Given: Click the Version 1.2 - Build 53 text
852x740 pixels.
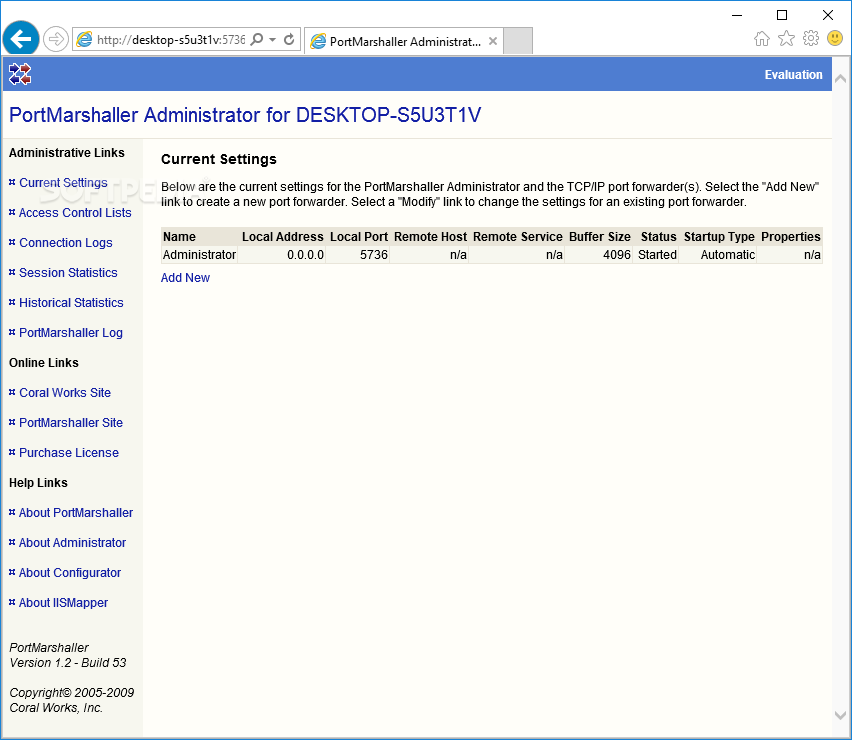Looking at the screenshot, I should pos(68,663).
